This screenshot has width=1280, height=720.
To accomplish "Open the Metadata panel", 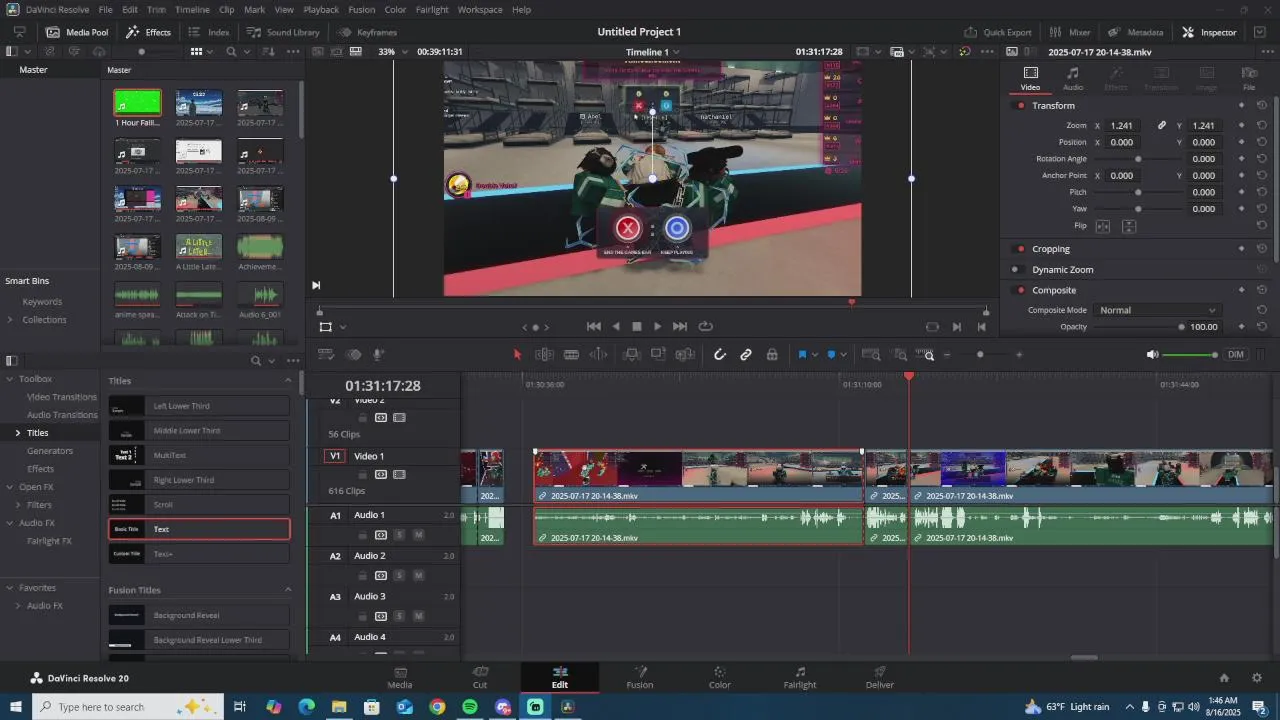I will [1135, 32].
